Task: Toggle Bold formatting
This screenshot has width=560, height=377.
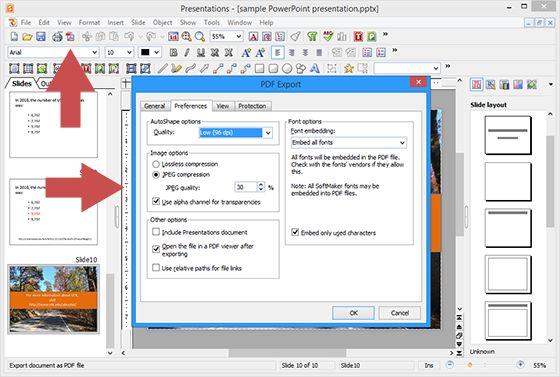Action: (x=174, y=53)
